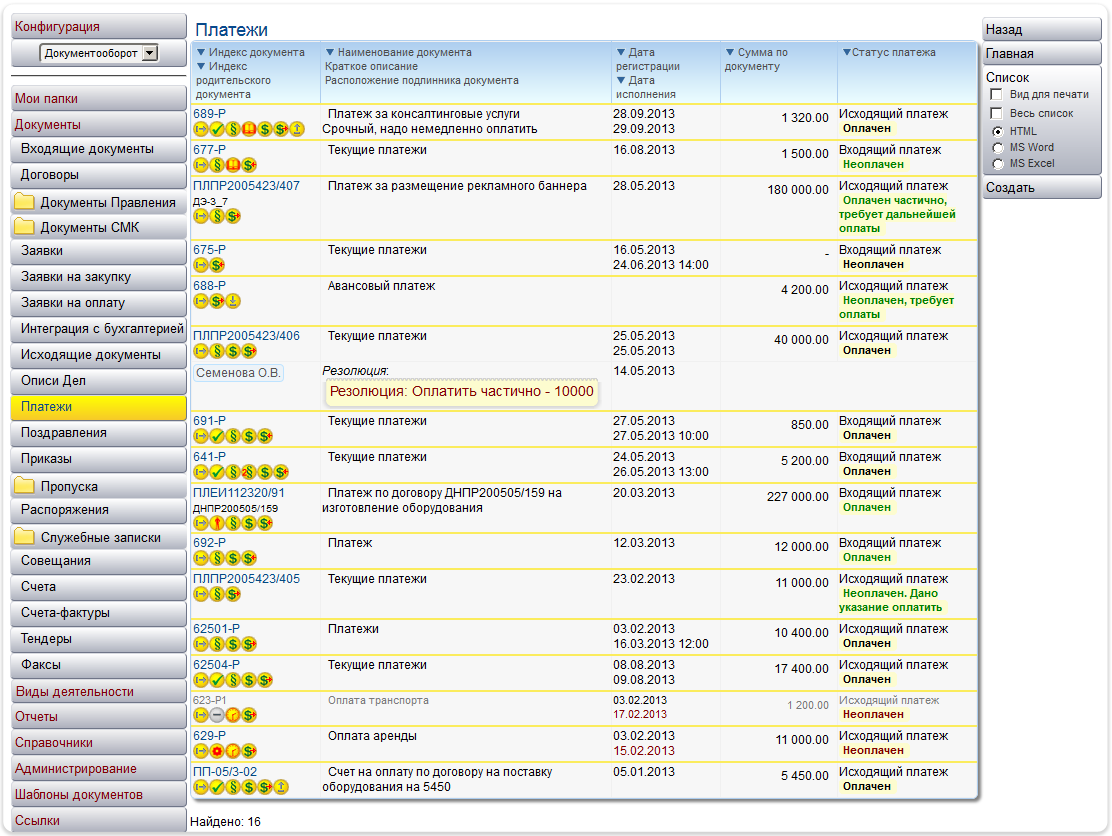1112x836 pixels.
Task: Open 'Заявки на оплату' in sidebar
Action: coord(73,303)
